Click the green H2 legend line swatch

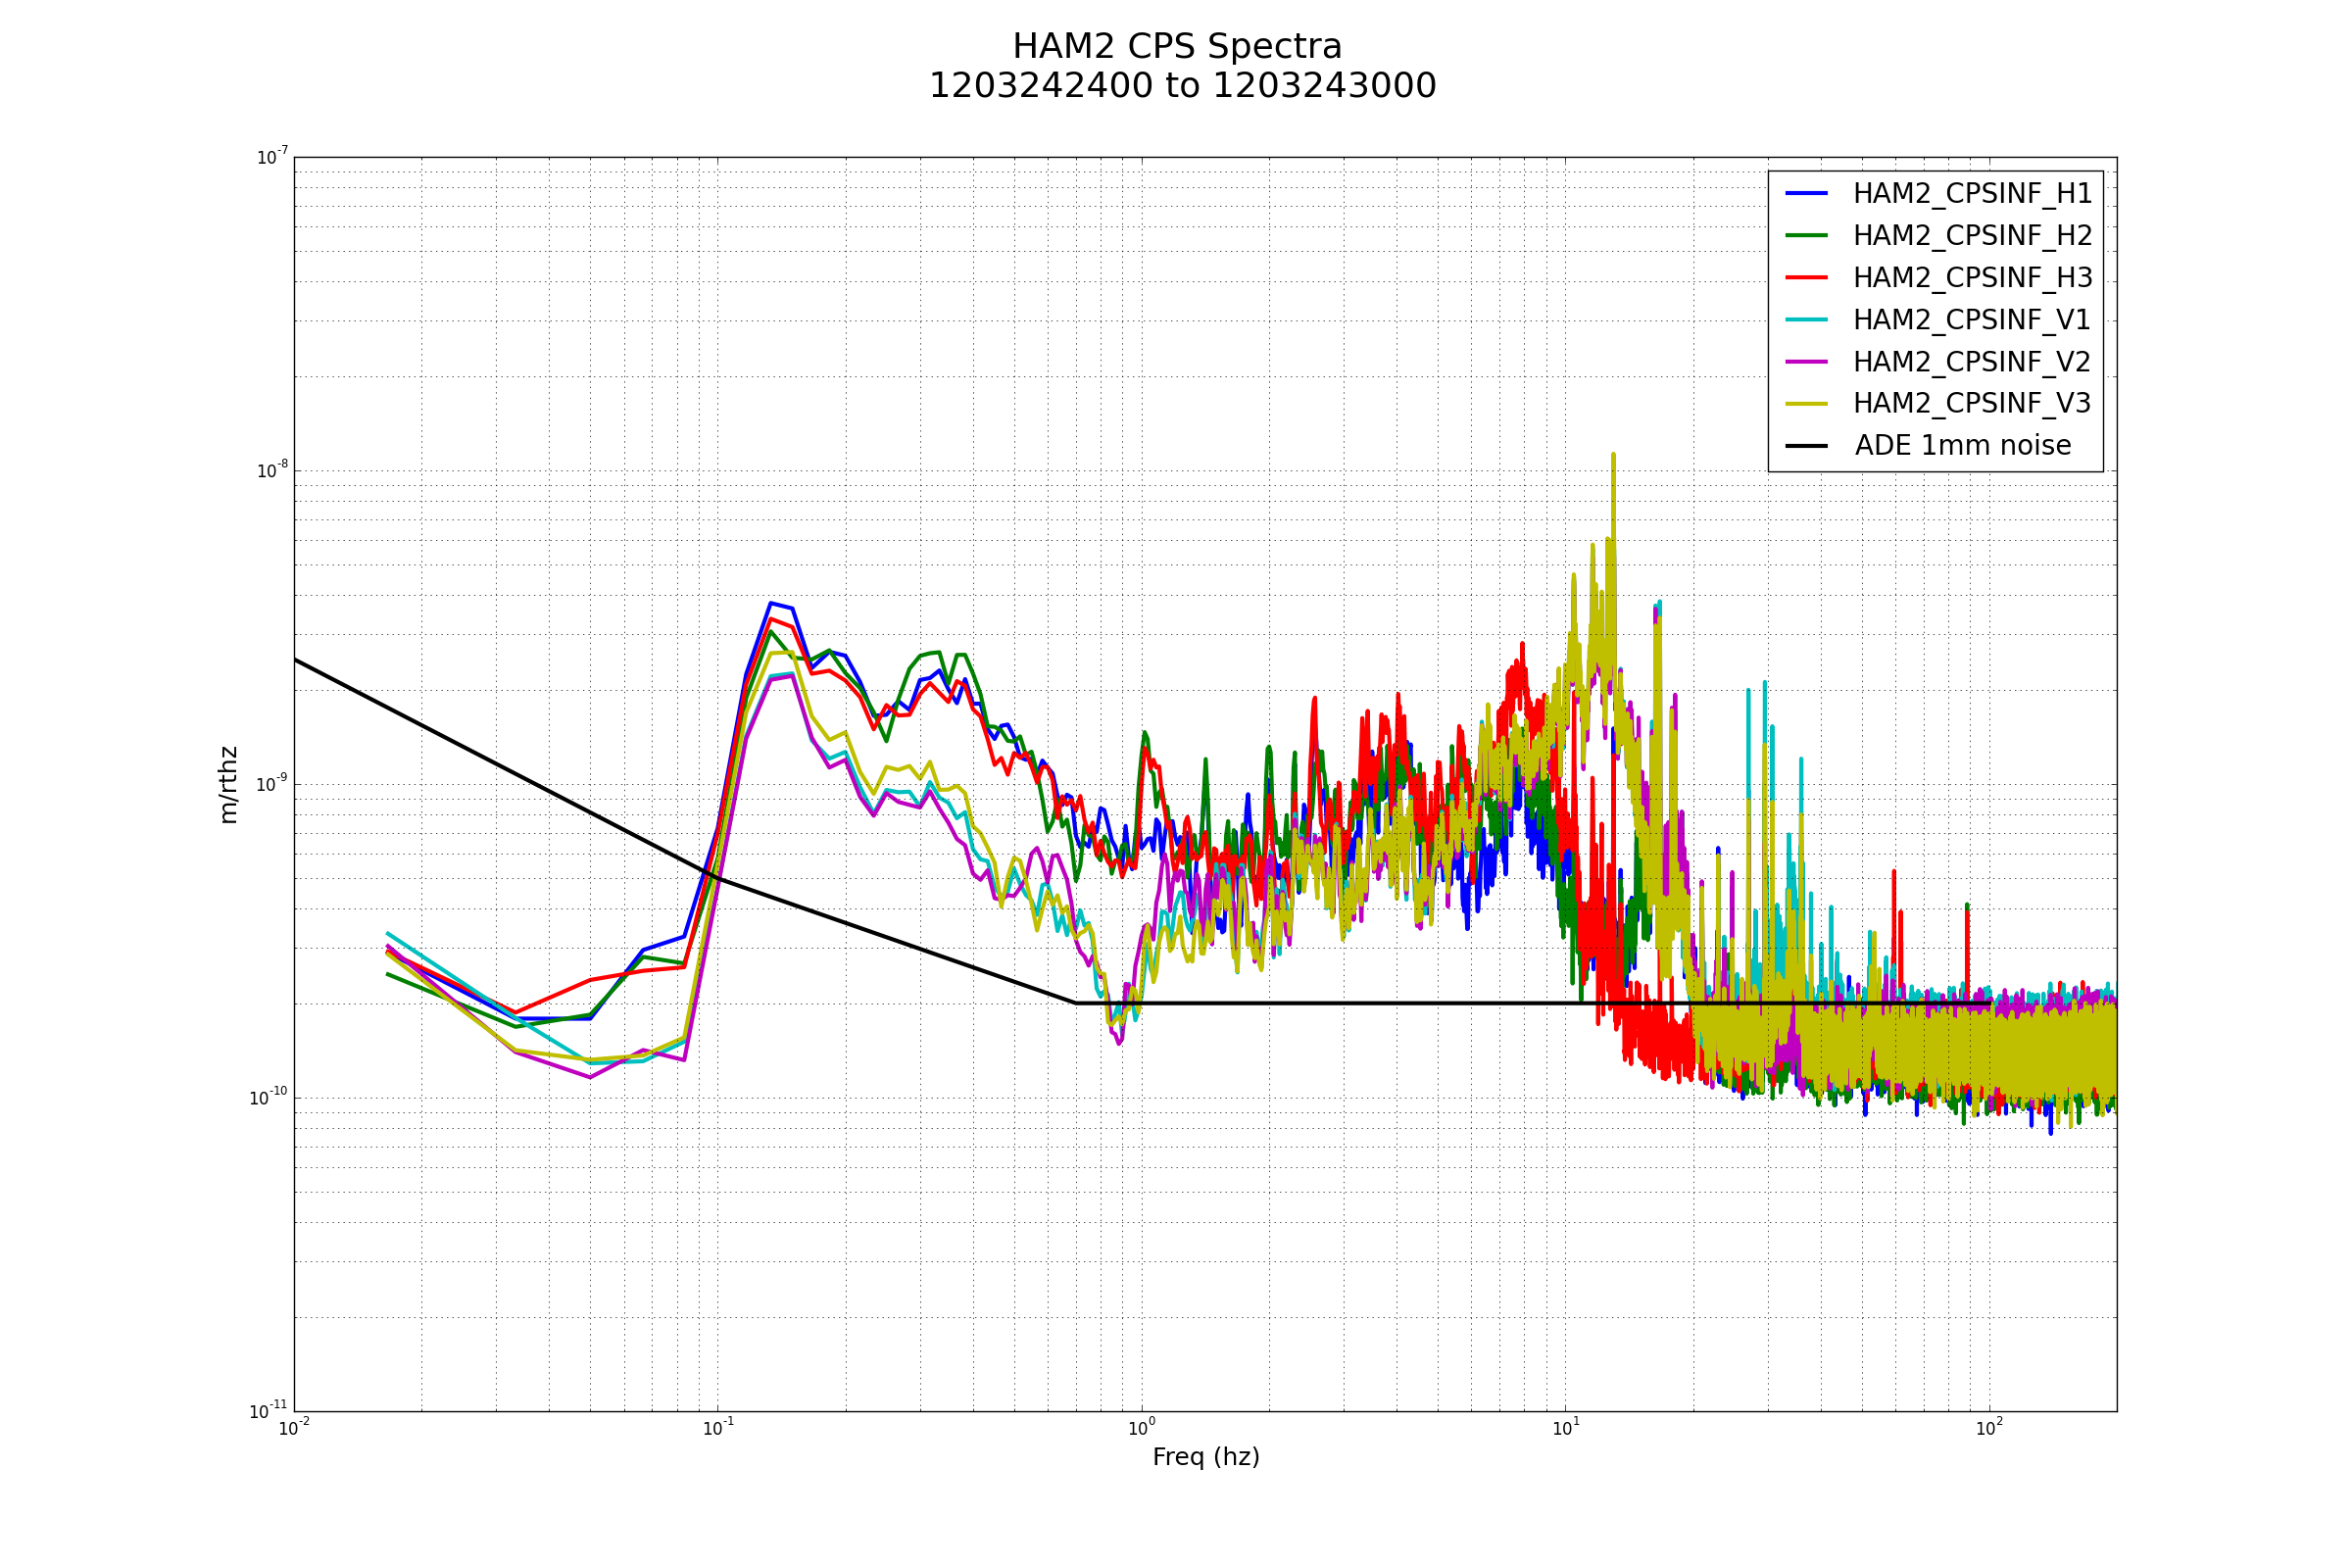[1806, 235]
